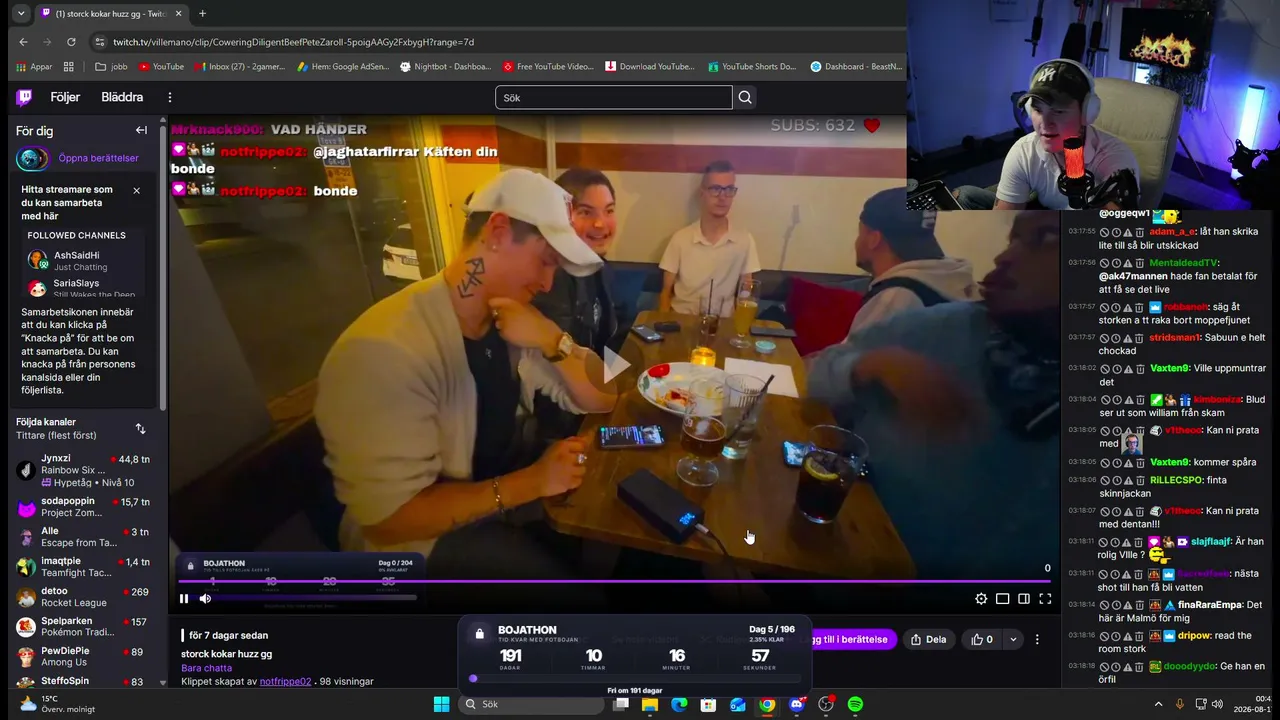The image size is (1280, 720).
Task: Close the storck kokar huzz gg tab
Action: [178, 14]
